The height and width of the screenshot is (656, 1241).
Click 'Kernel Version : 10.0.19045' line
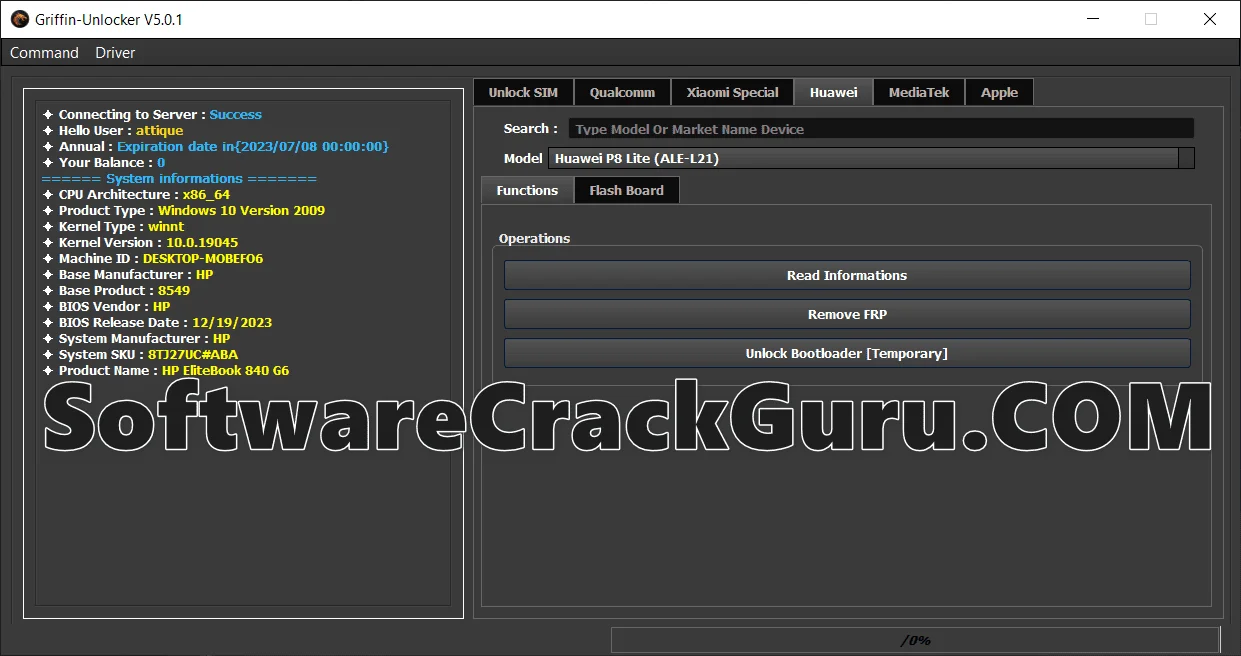point(140,243)
